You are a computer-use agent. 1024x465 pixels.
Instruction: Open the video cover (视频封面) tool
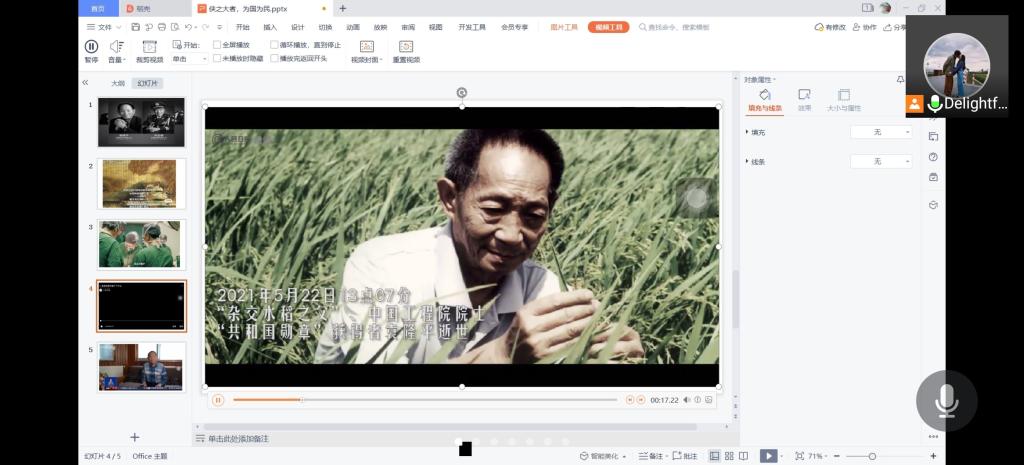pos(366,46)
